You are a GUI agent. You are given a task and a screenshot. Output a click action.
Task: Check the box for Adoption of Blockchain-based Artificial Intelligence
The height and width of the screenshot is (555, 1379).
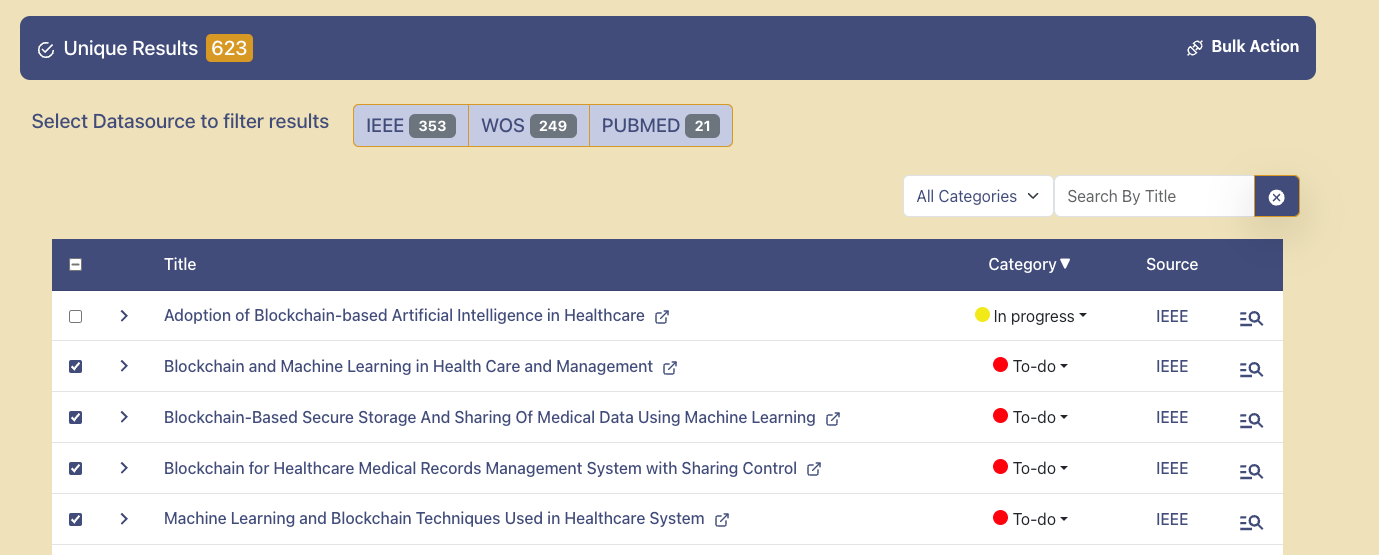tap(75, 316)
